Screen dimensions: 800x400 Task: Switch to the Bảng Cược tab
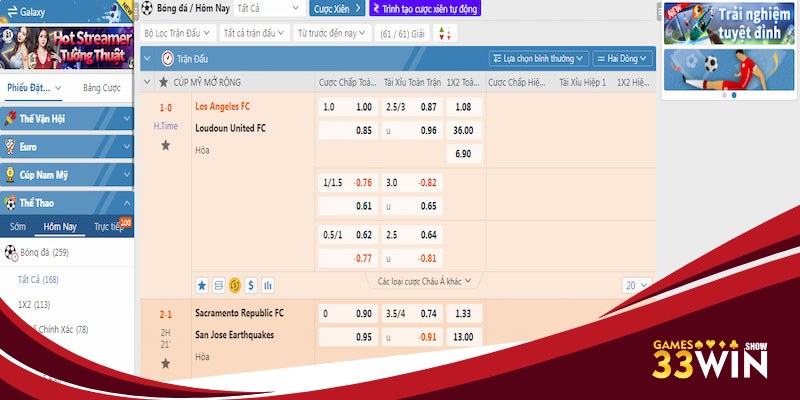[x=102, y=88]
